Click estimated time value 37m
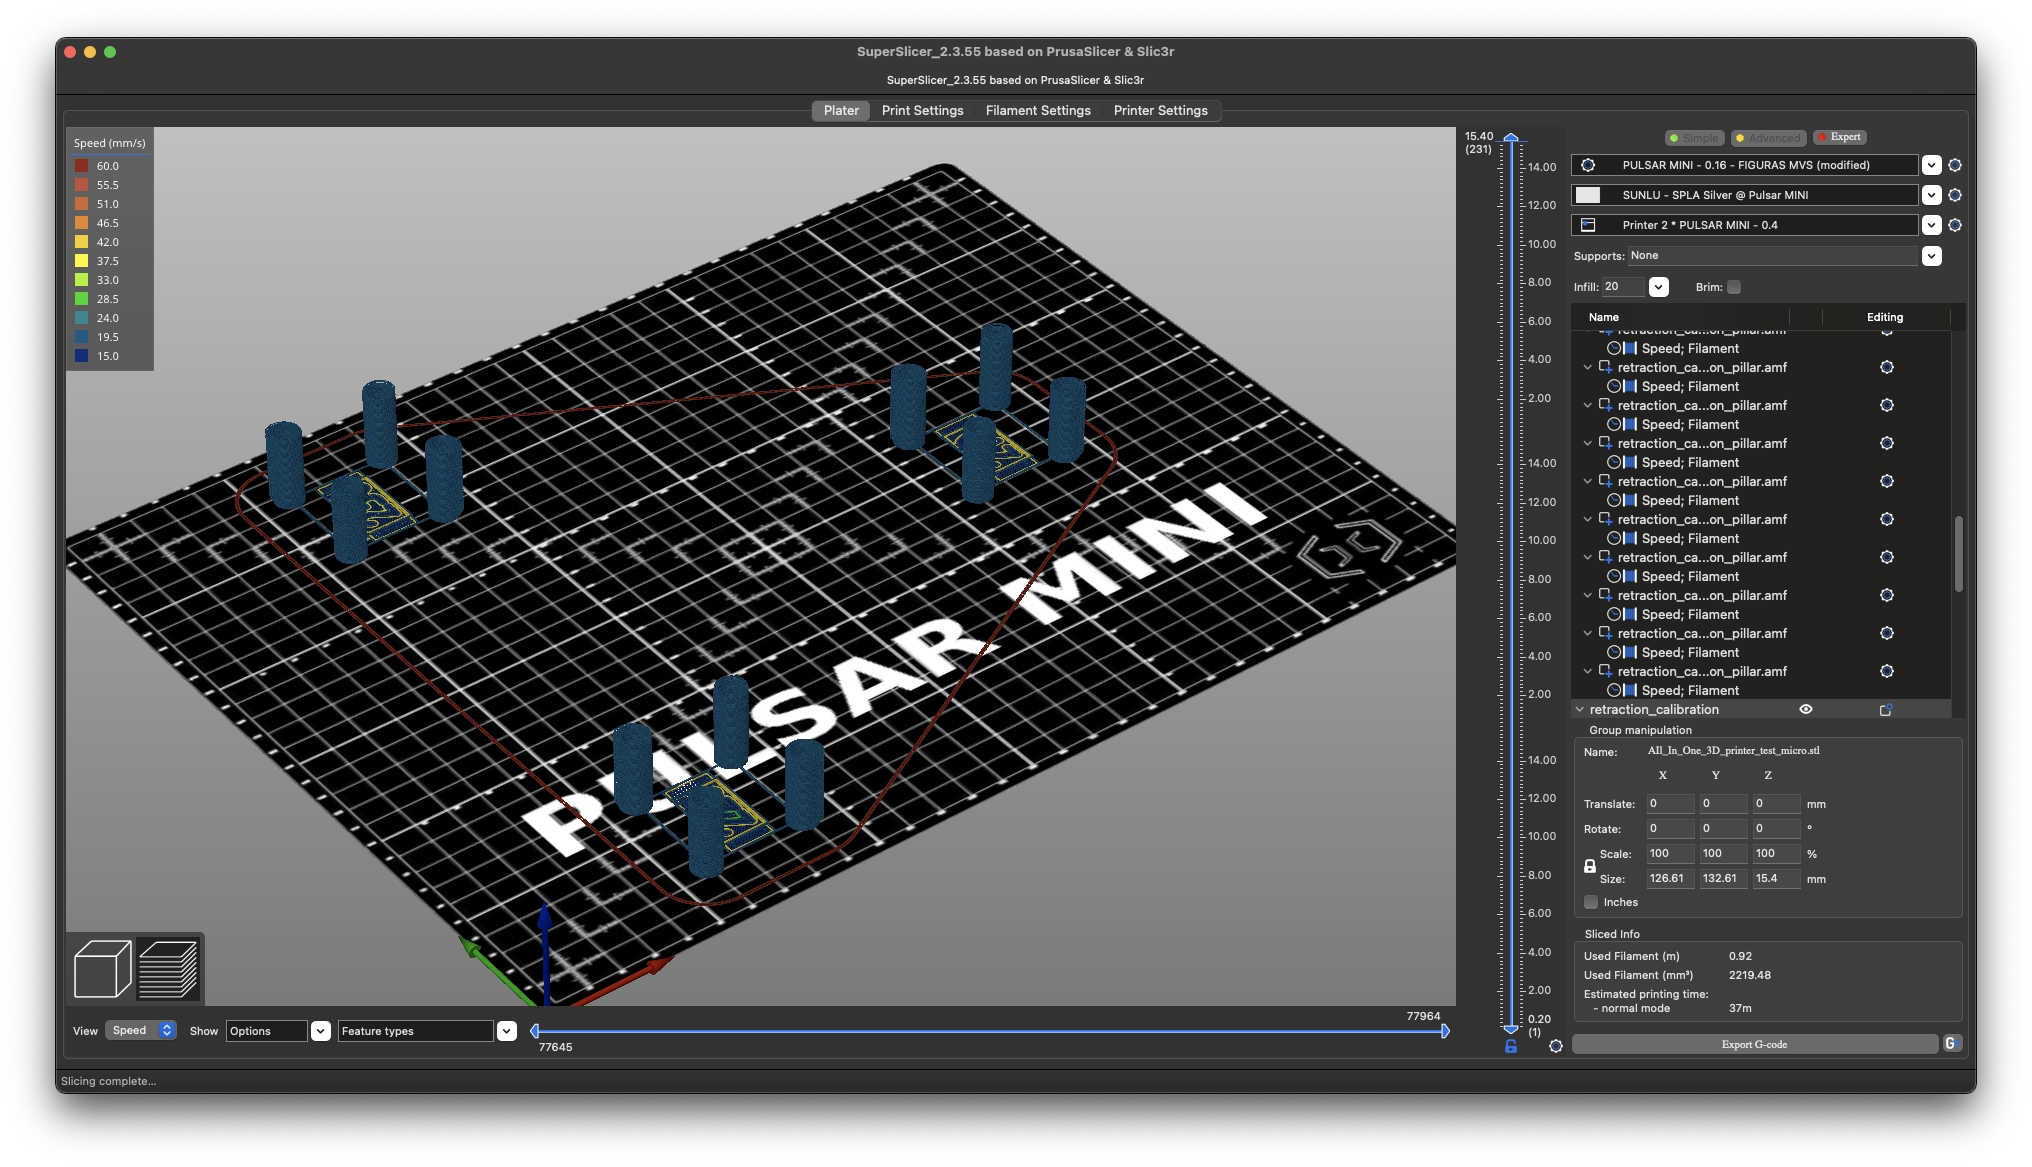The image size is (2032, 1167). pos(1740,1008)
